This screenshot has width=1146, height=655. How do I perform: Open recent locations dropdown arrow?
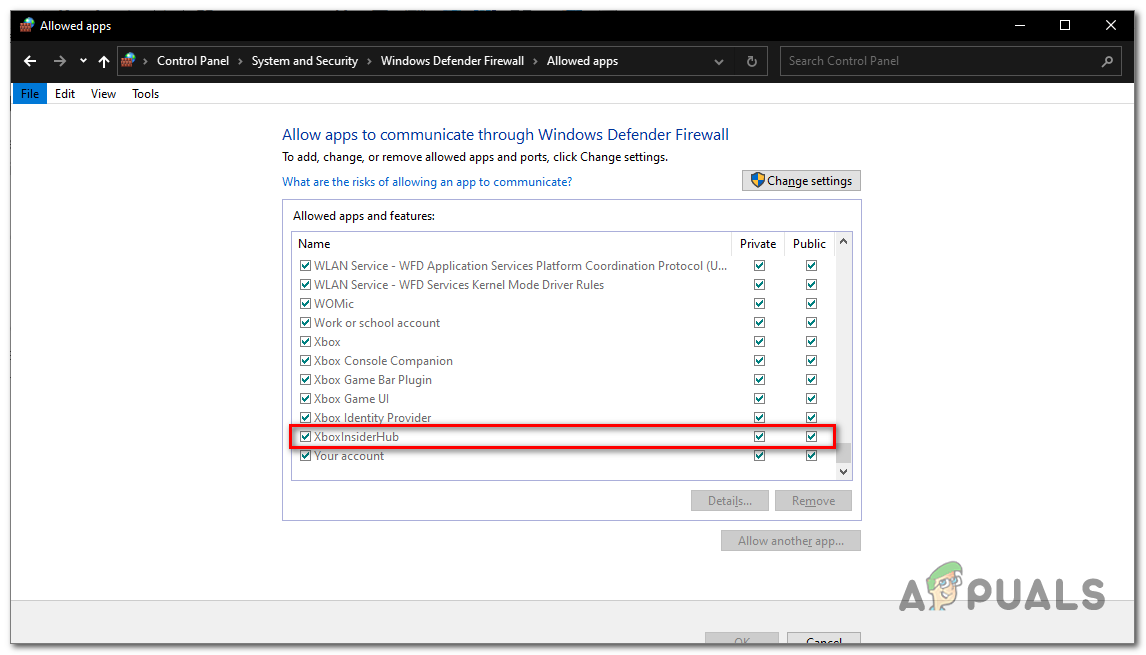click(83, 61)
